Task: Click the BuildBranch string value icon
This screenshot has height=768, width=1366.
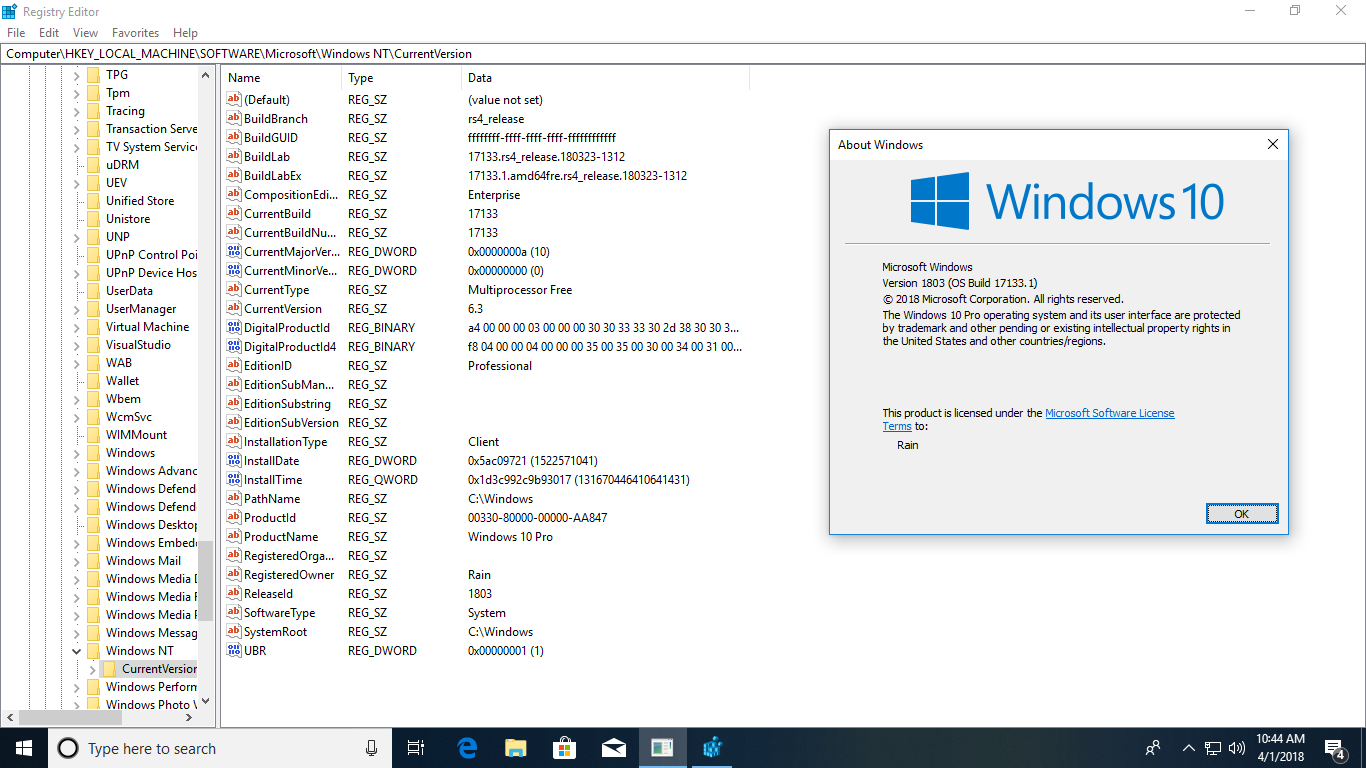Action: coord(234,119)
